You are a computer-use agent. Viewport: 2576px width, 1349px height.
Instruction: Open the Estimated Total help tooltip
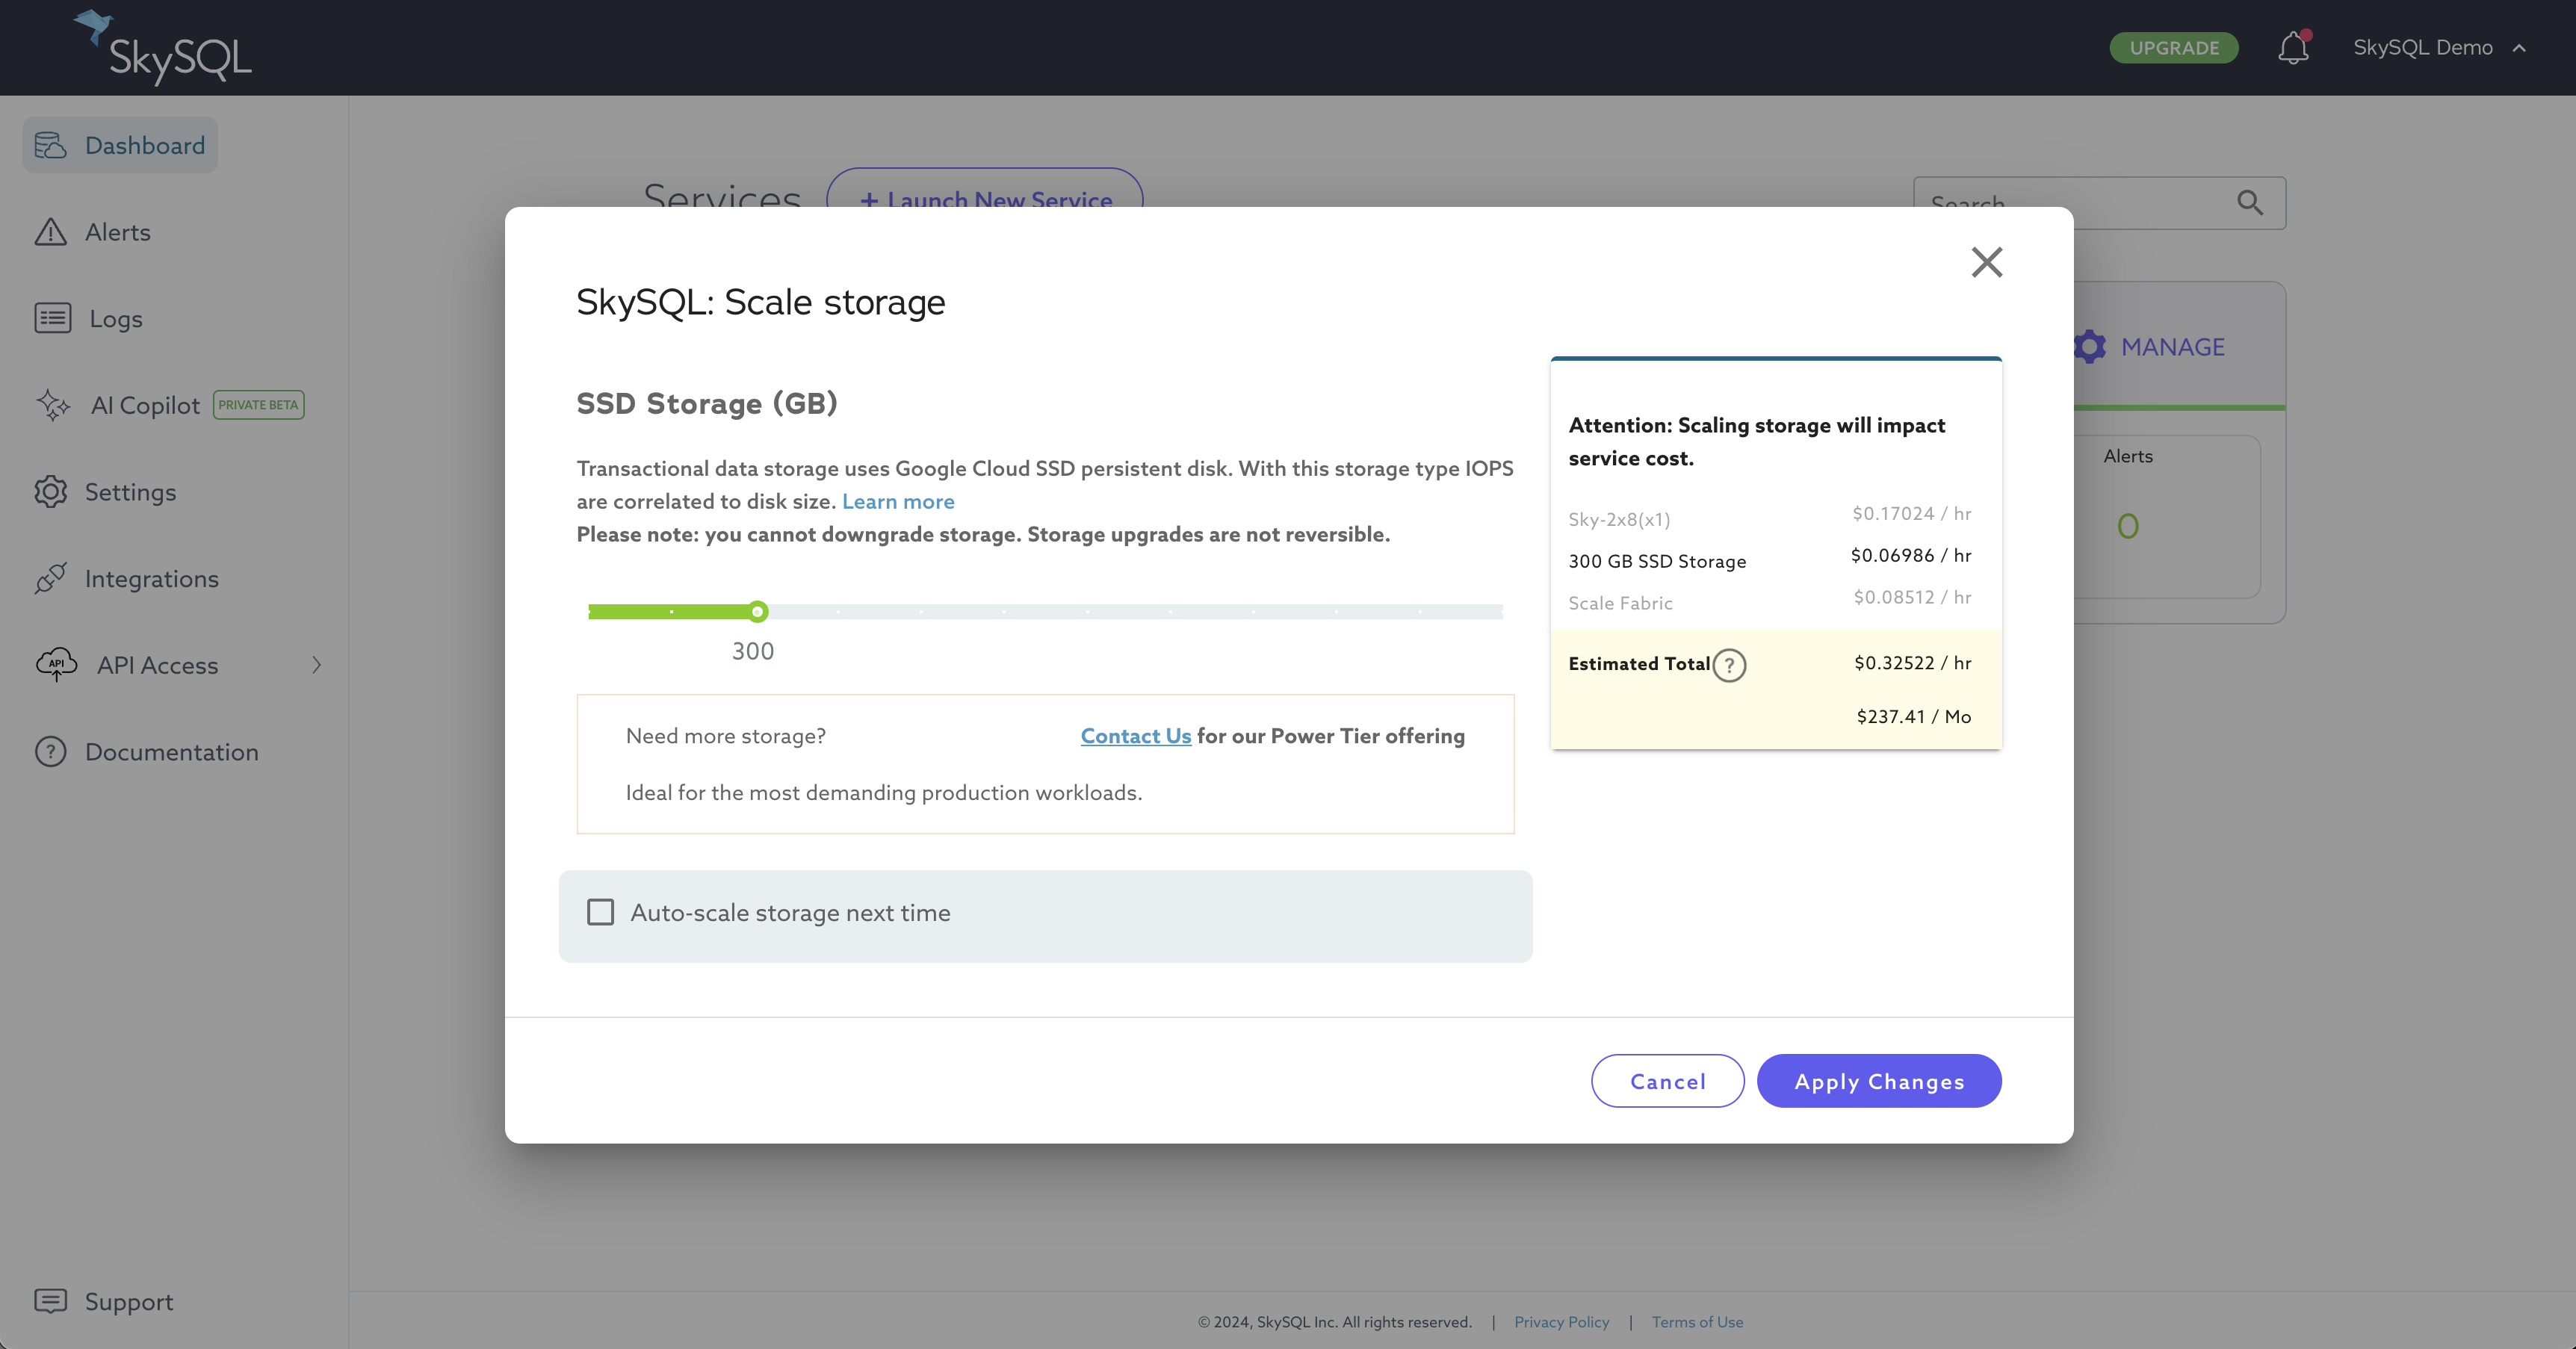[1729, 664]
